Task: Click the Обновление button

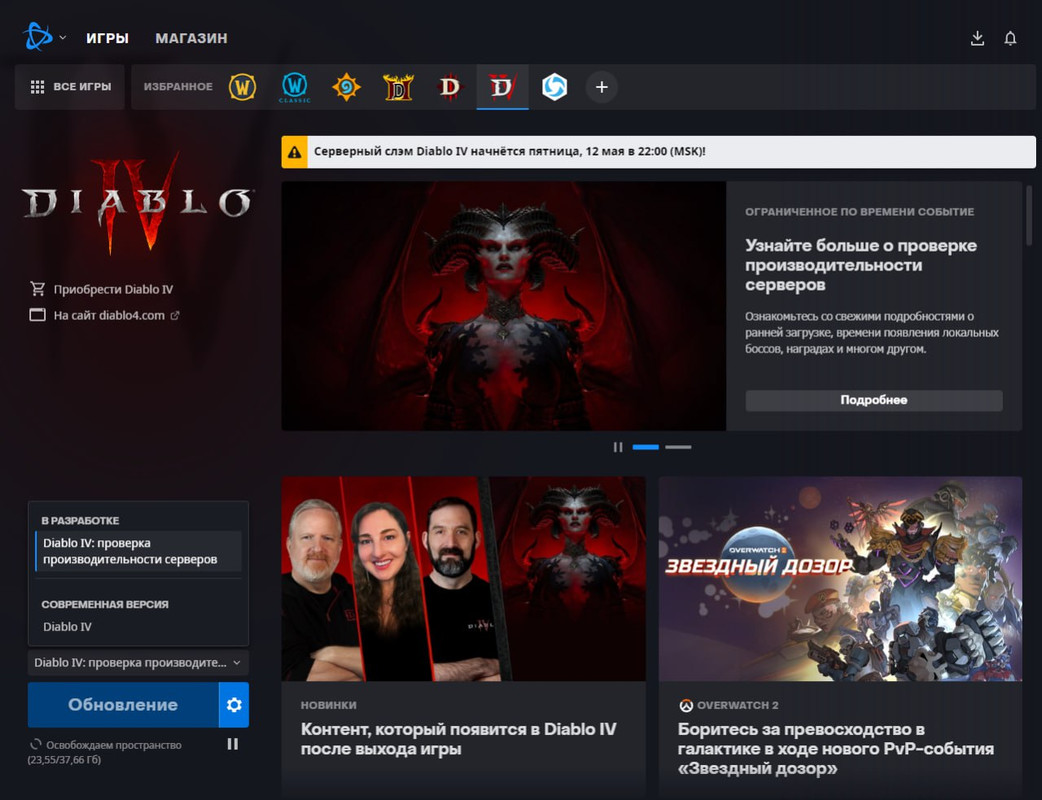Action: tap(123, 704)
